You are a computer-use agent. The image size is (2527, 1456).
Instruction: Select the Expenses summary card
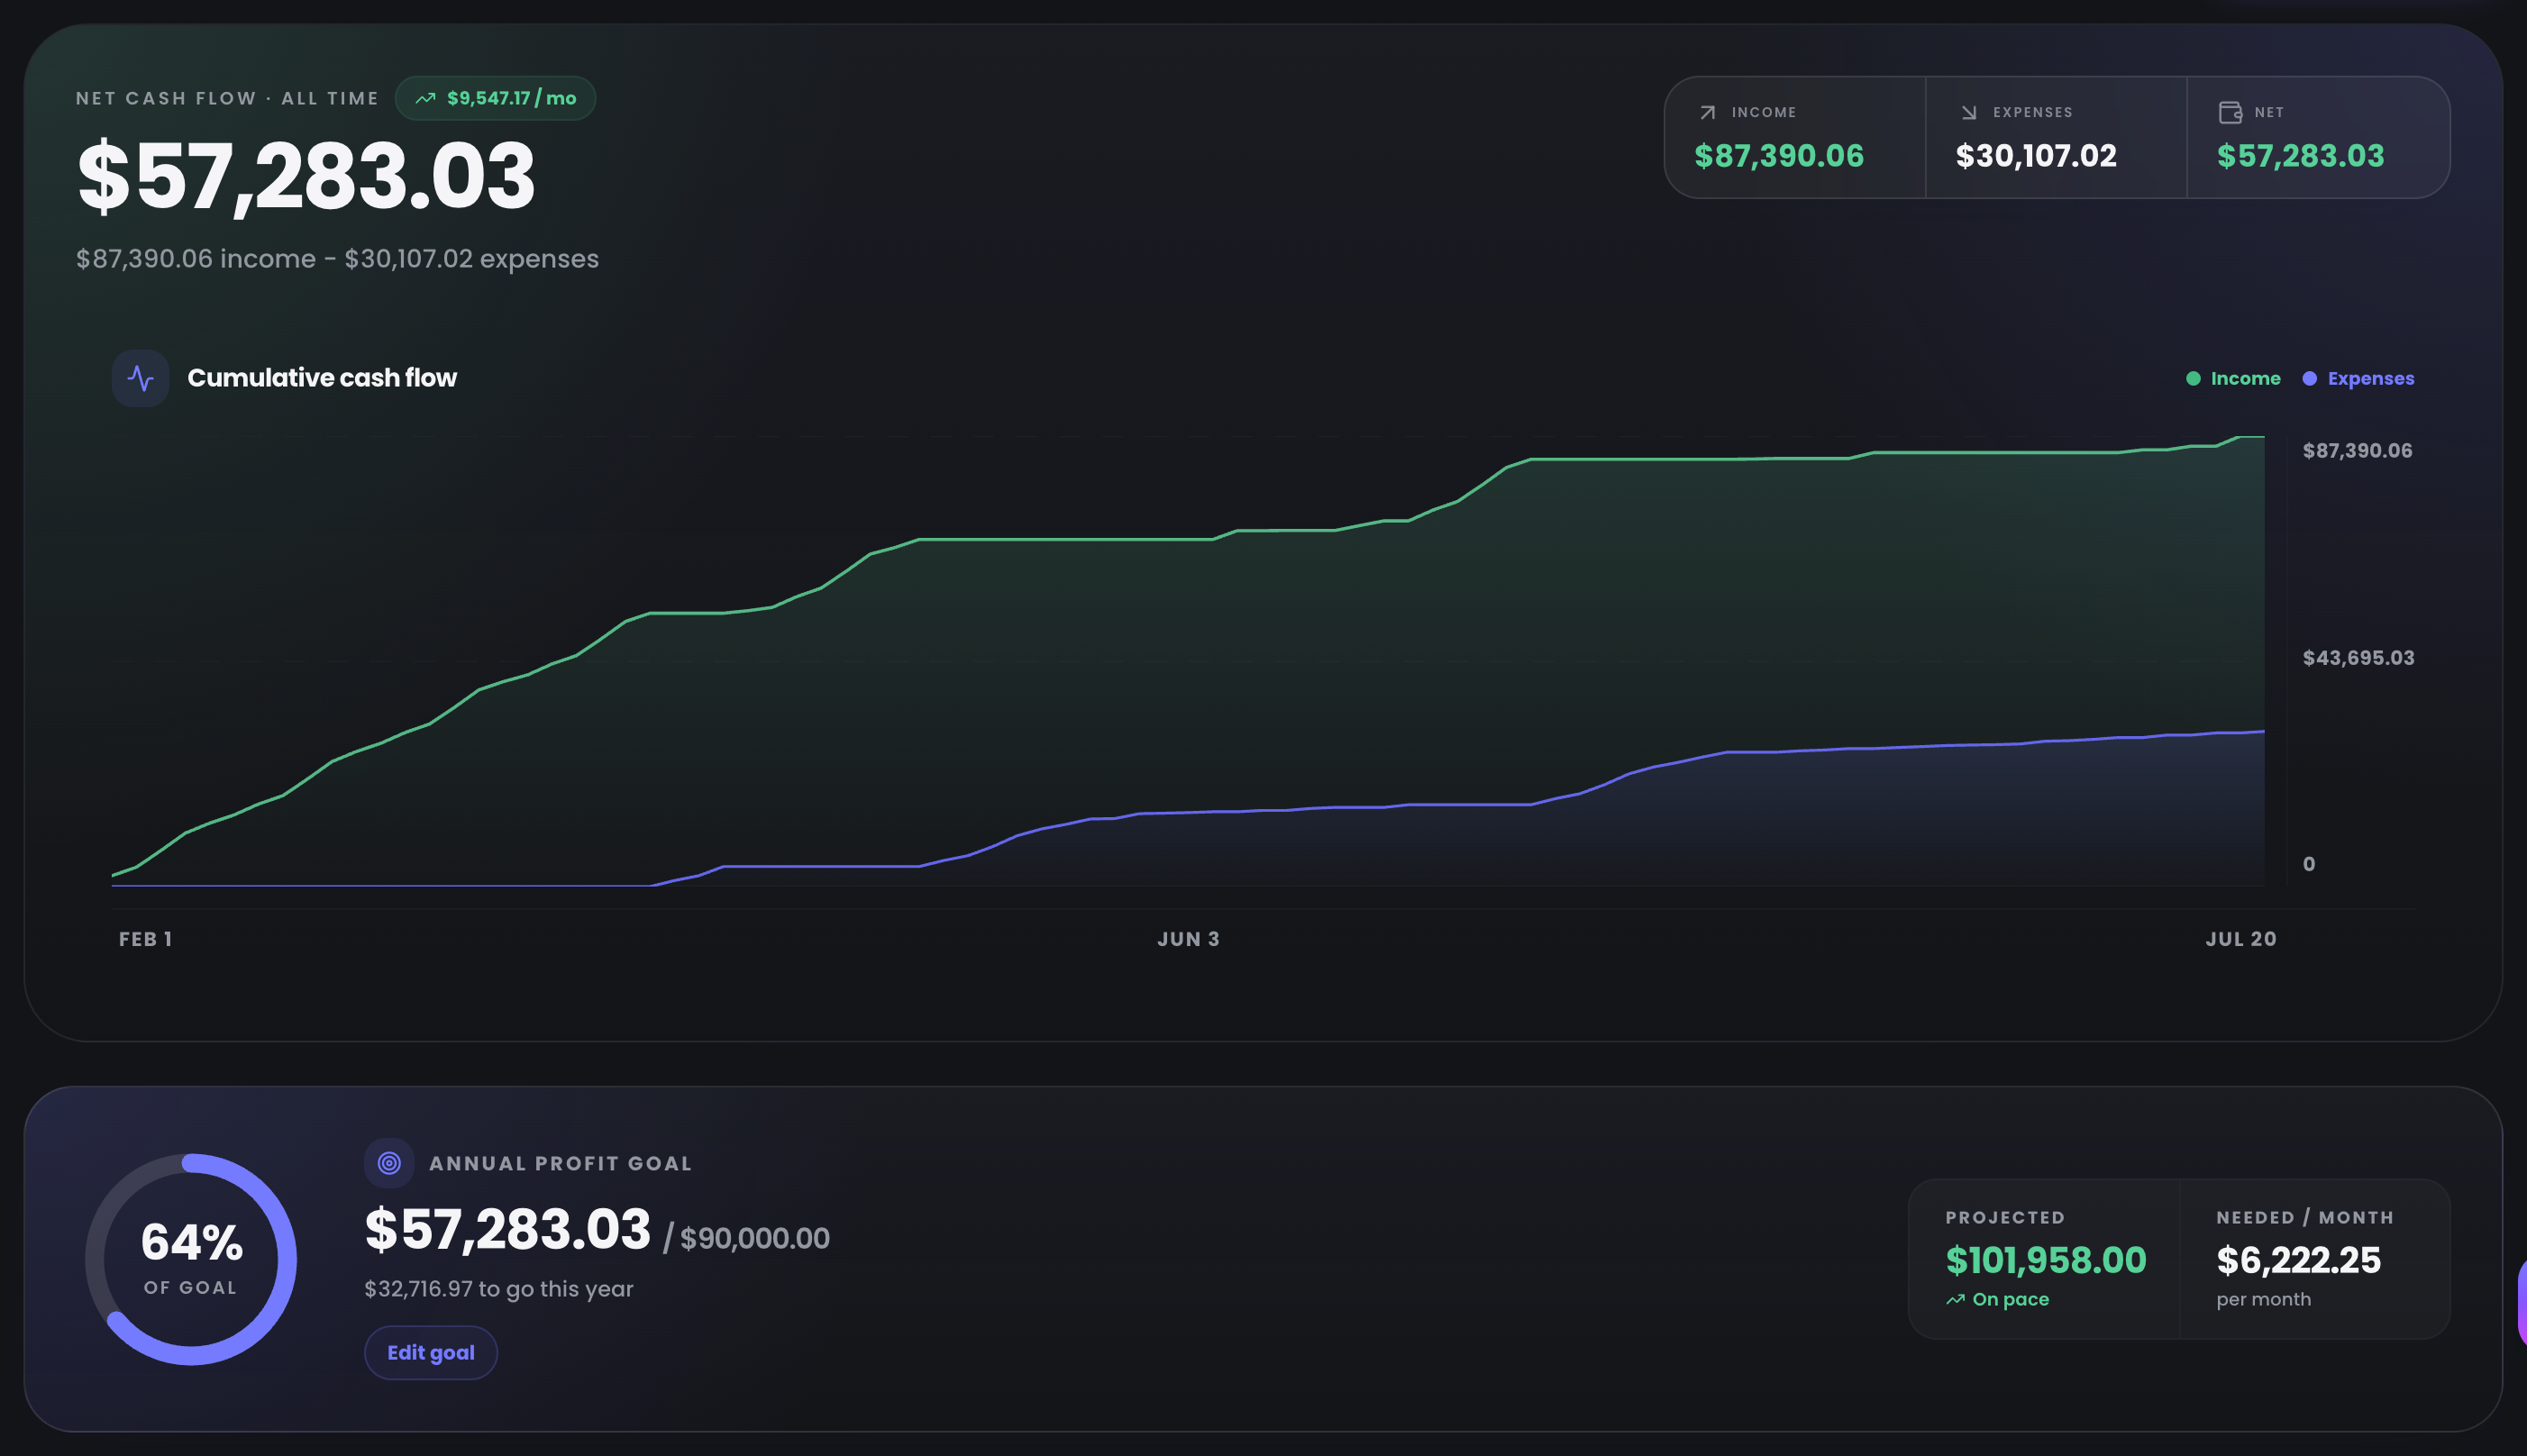pyautogui.click(x=2056, y=137)
